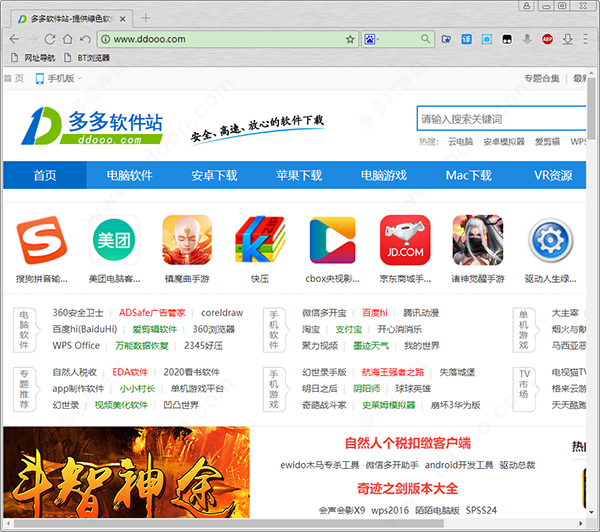The width and height of the screenshot is (600, 532).
Task: Select the 电脑软件 navigation tab
Action: 129,175
